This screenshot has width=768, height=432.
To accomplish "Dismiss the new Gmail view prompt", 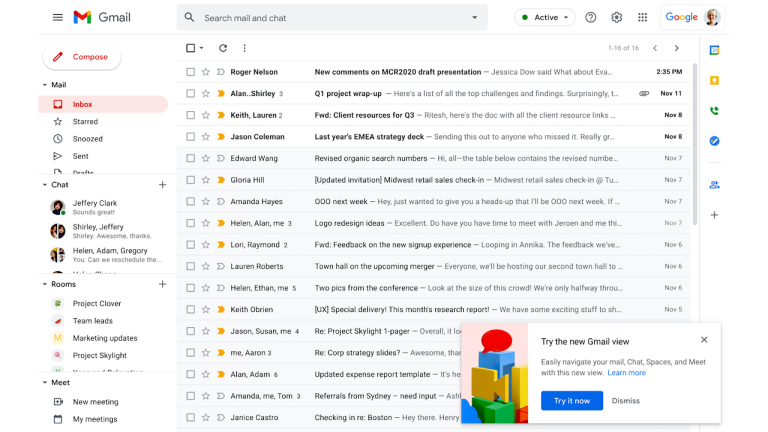I will tap(625, 401).
